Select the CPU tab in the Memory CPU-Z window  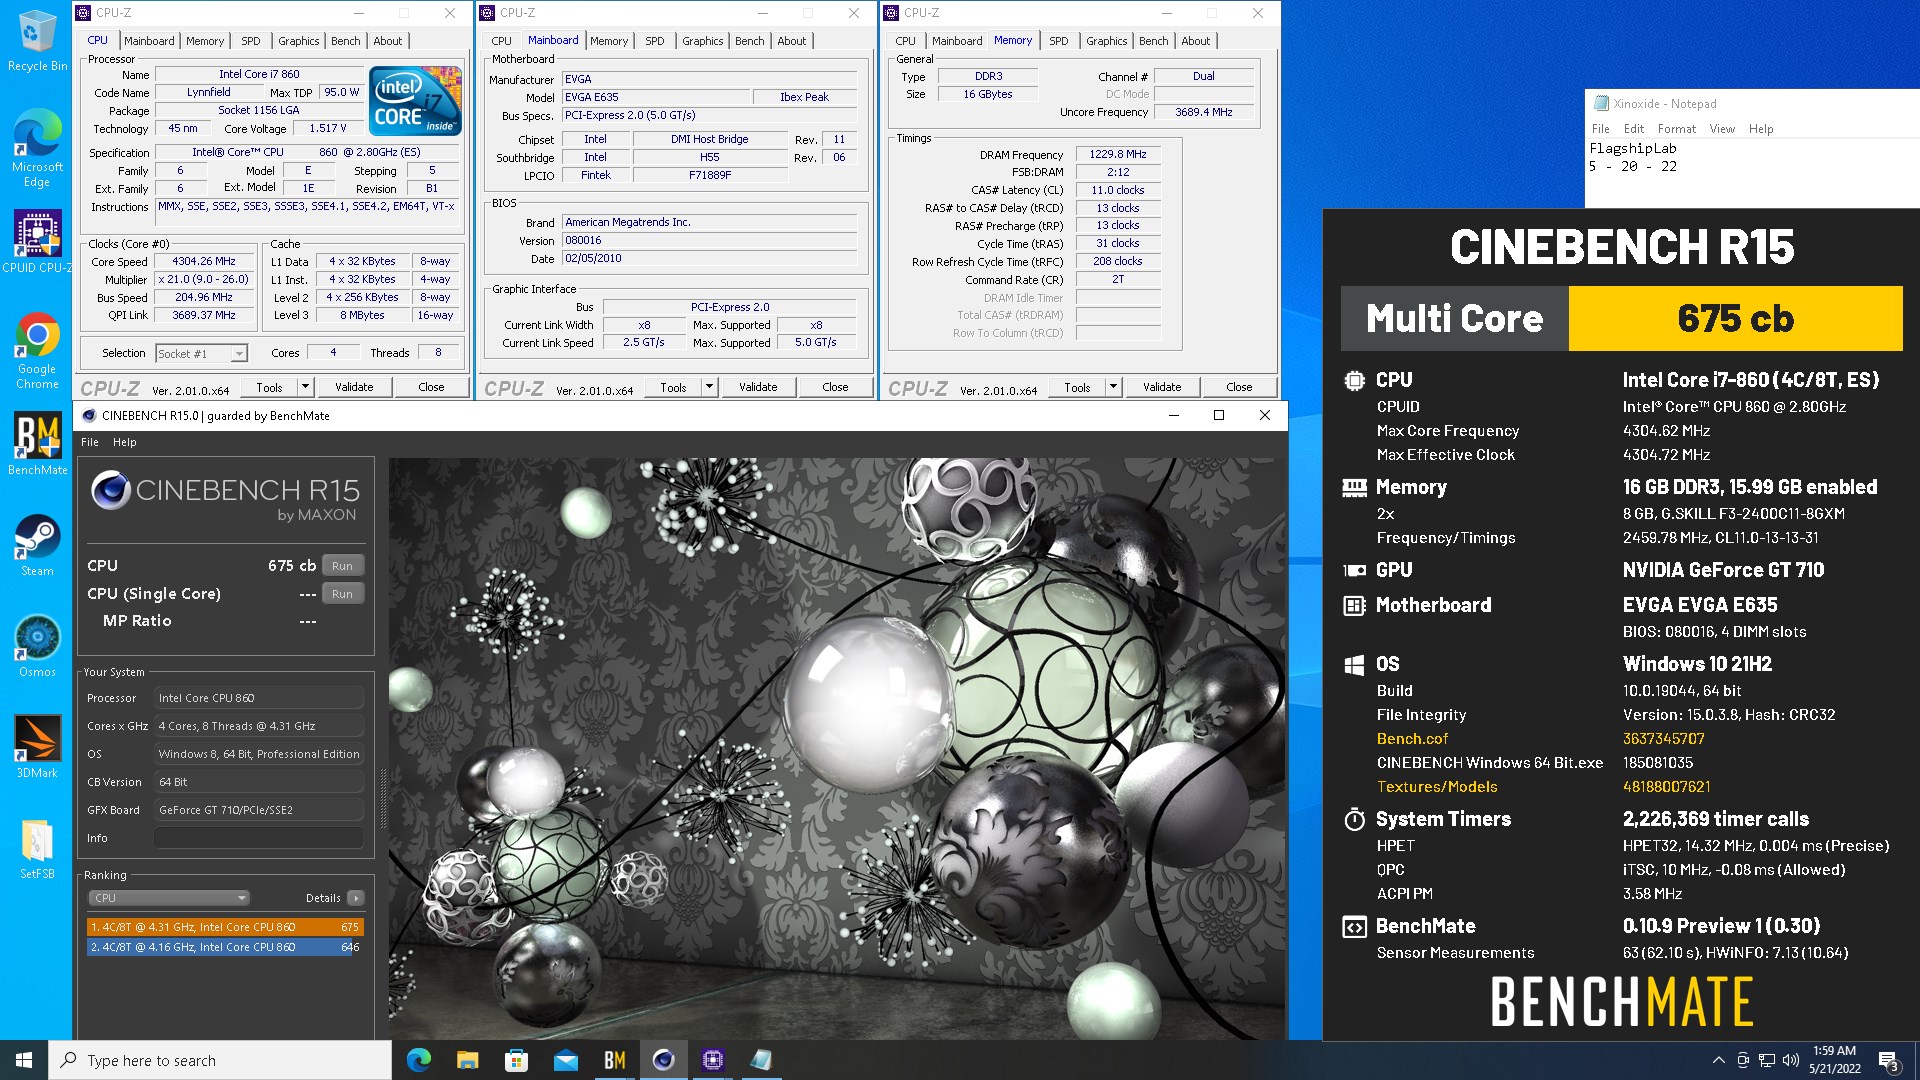[x=905, y=41]
